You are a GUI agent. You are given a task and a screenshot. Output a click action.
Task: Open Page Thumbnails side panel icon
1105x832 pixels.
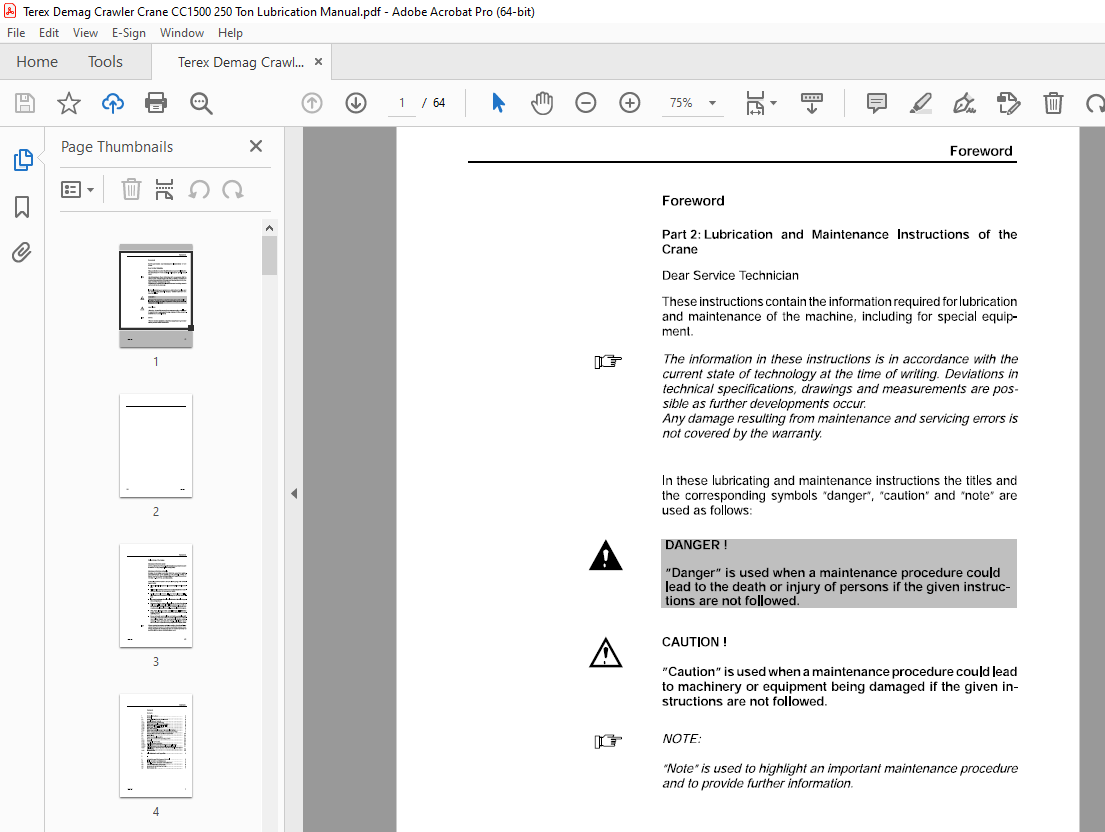(23, 160)
